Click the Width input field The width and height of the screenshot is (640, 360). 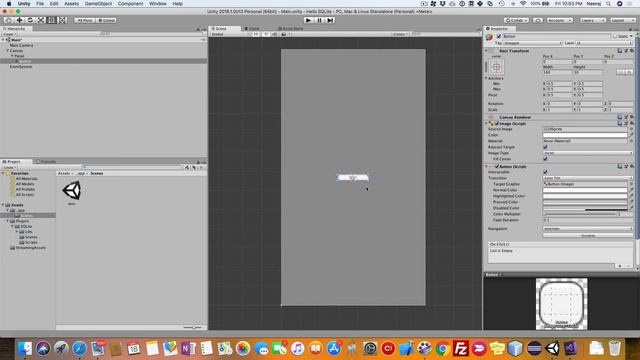557,72
